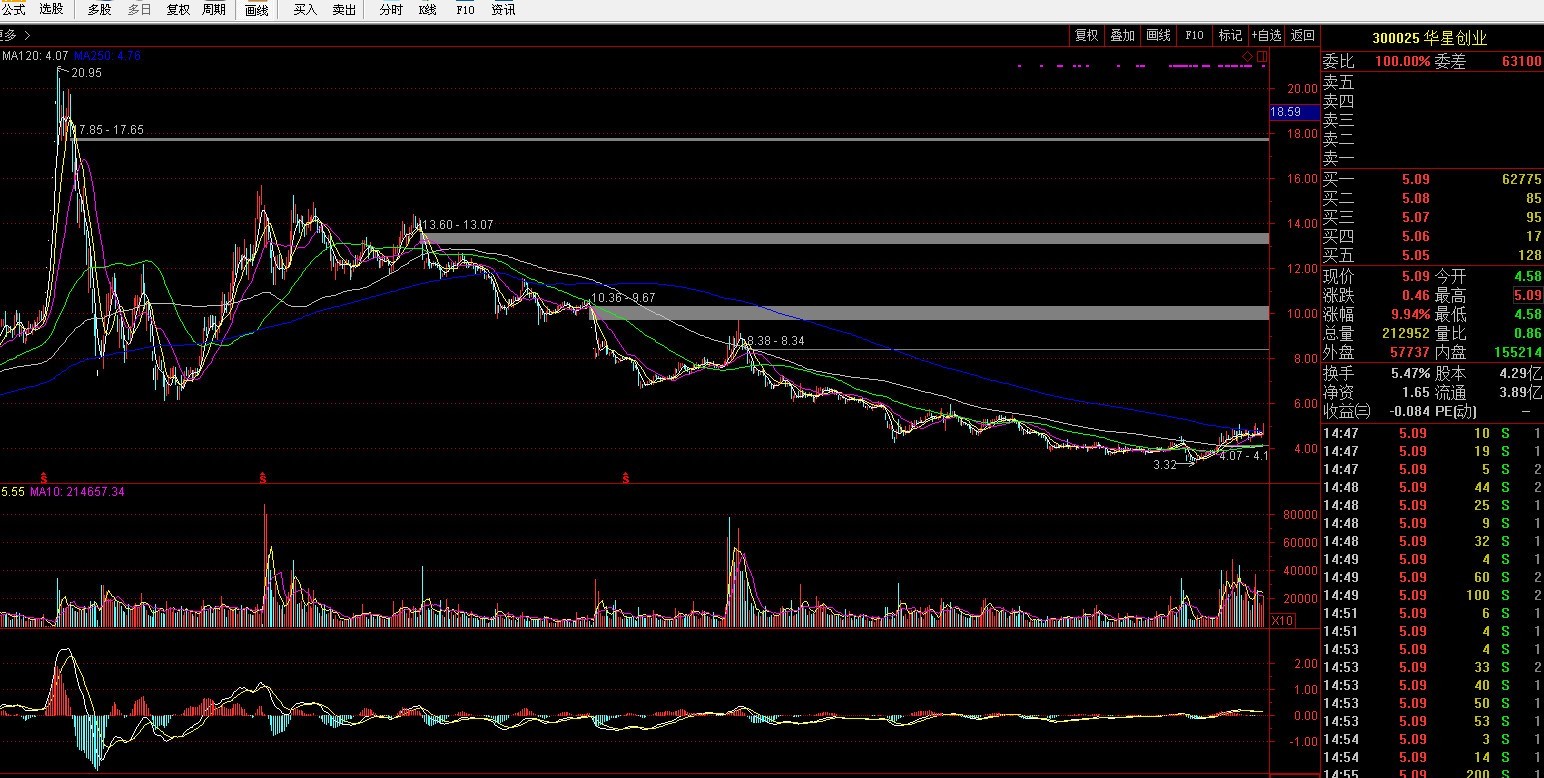
Task: Click the 8.38 - 8.34 level label
Action: tap(775, 341)
